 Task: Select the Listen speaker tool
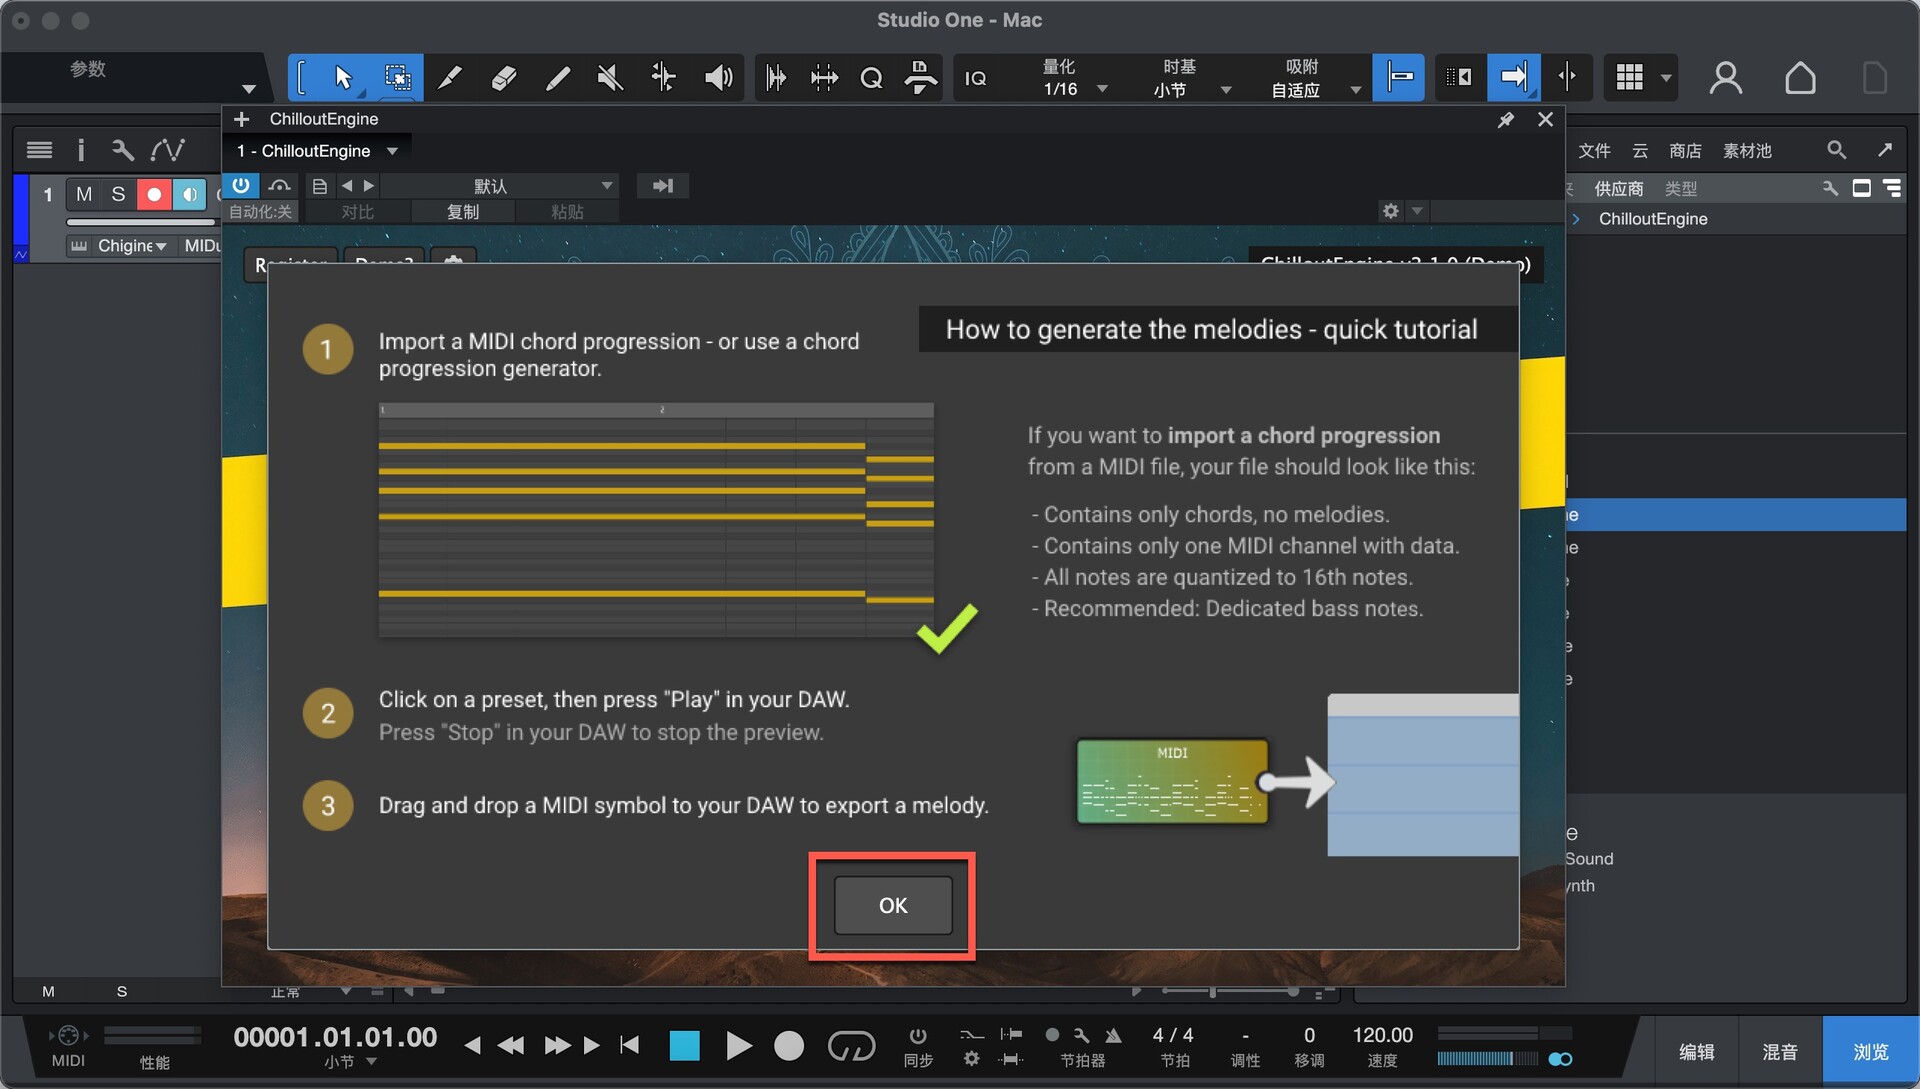click(x=718, y=77)
